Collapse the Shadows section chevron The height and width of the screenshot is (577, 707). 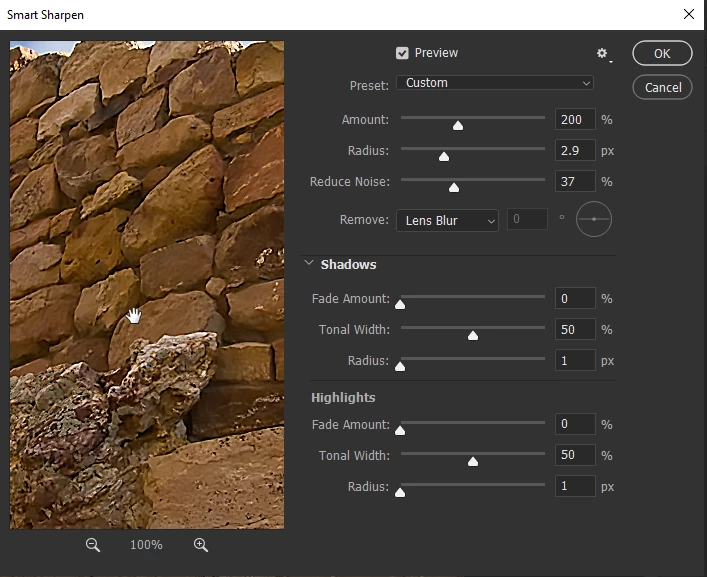point(309,263)
